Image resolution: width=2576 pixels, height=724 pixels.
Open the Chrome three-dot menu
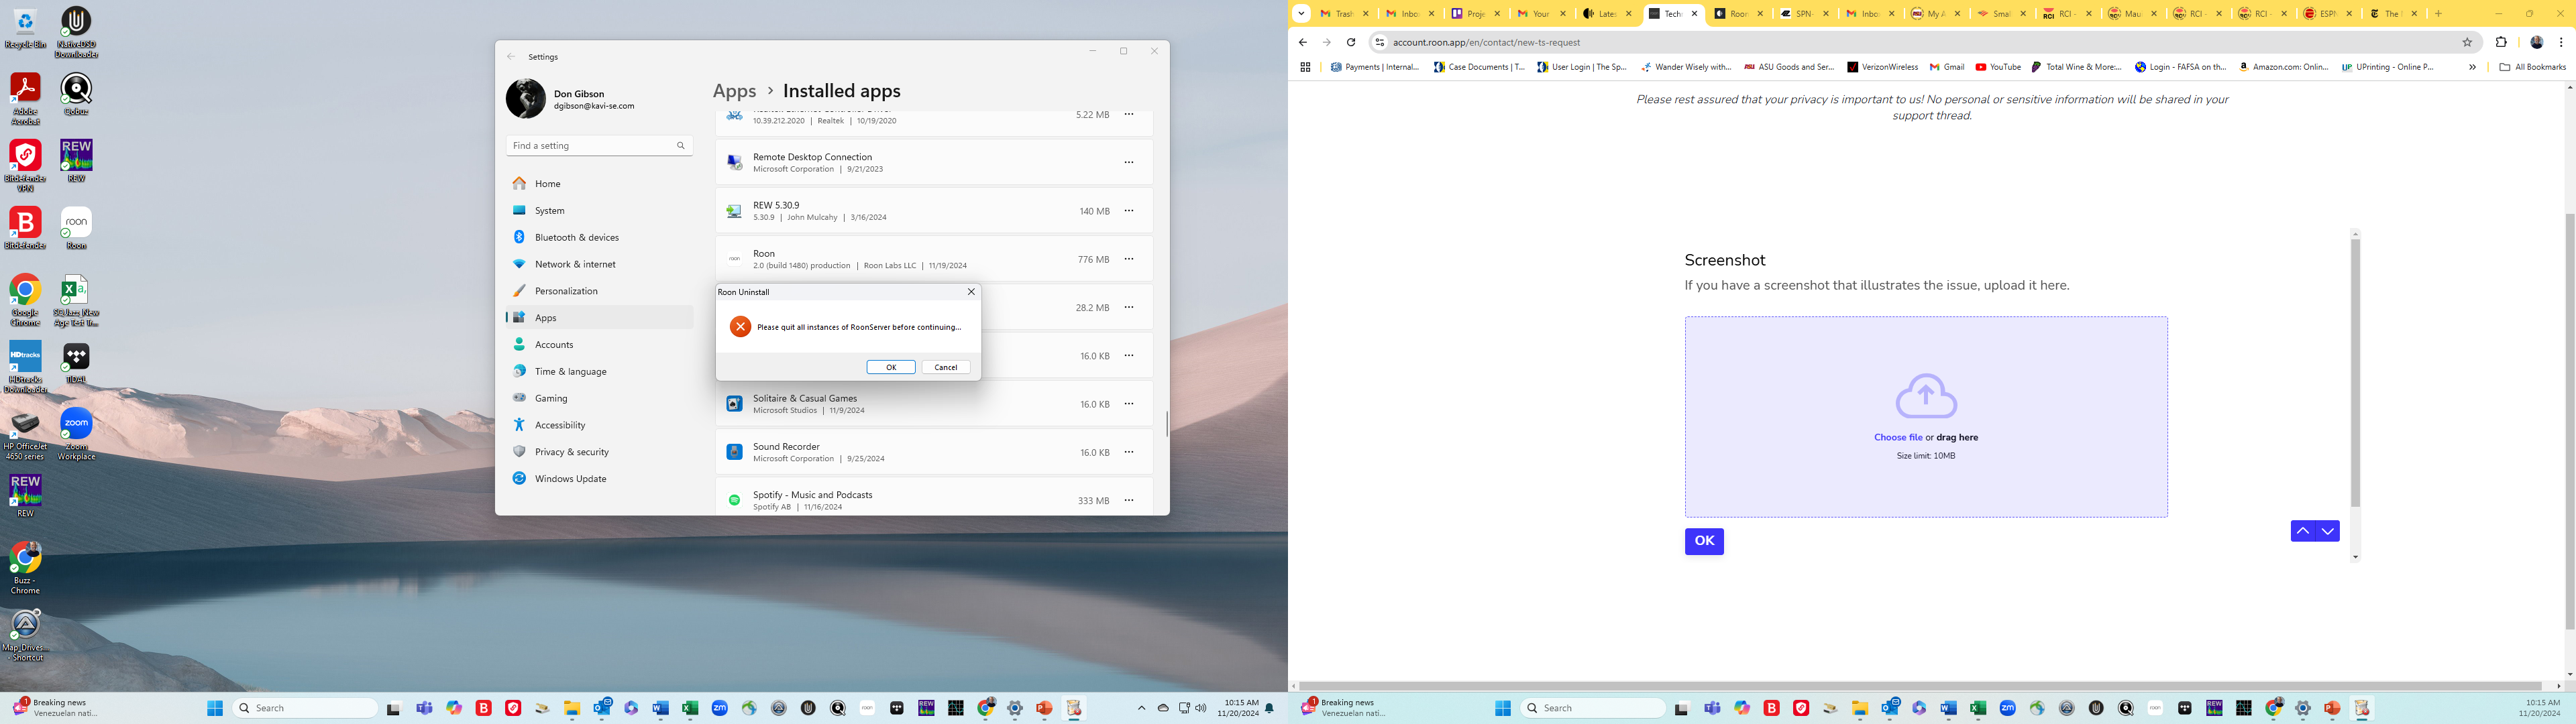(2560, 42)
